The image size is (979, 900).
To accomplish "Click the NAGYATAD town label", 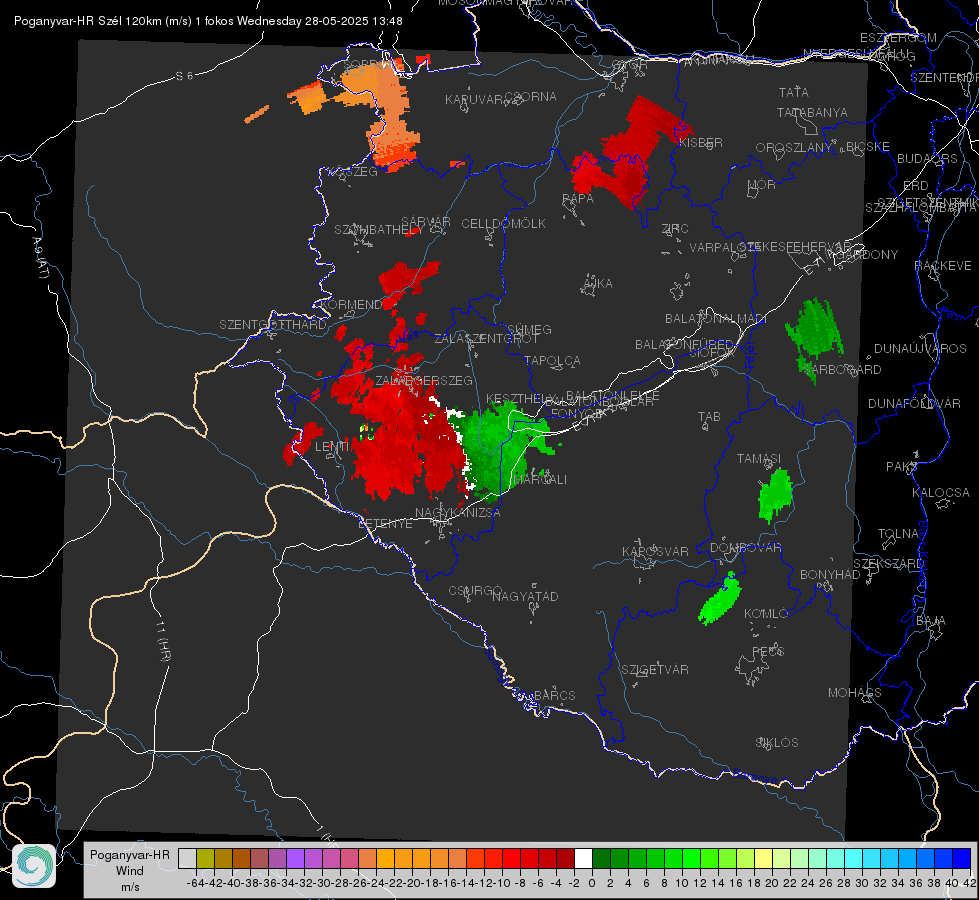I will point(525,596).
